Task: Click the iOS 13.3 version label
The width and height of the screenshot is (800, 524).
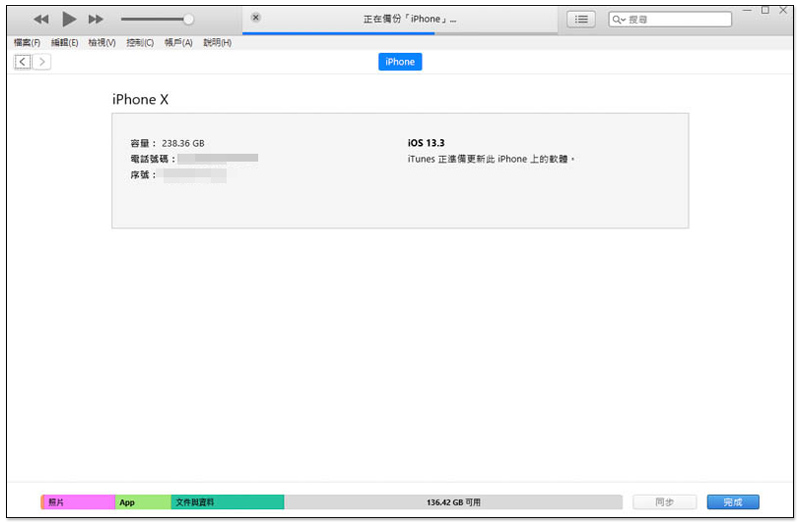Action: coord(426,143)
